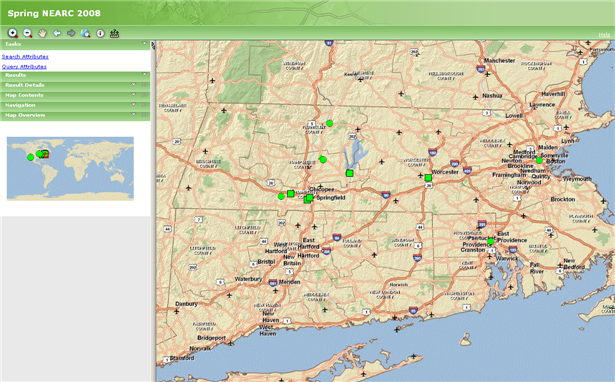This screenshot has height=382, width=615.
Task: Select the Measure ruler tool
Action: (115, 33)
